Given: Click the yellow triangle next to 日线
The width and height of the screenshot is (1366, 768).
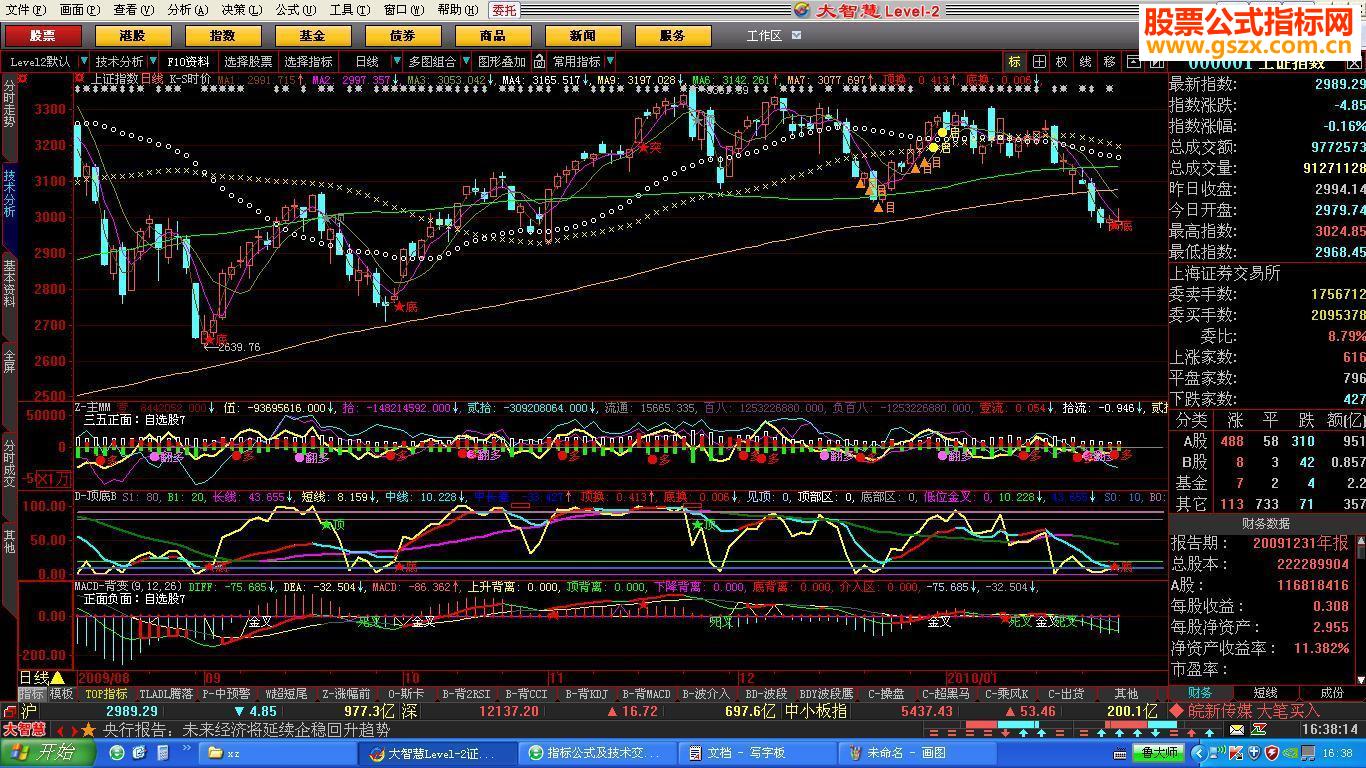Looking at the screenshot, I should 58,677.
